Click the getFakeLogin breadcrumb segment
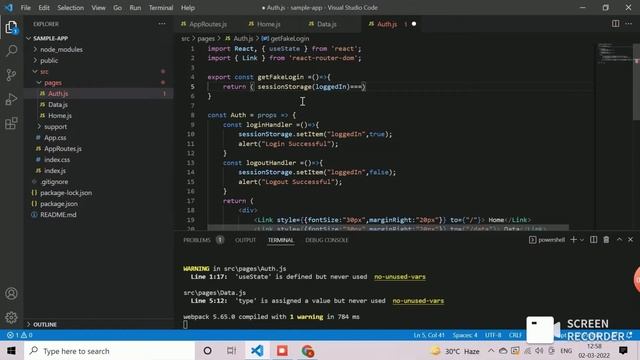 point(290,38)
